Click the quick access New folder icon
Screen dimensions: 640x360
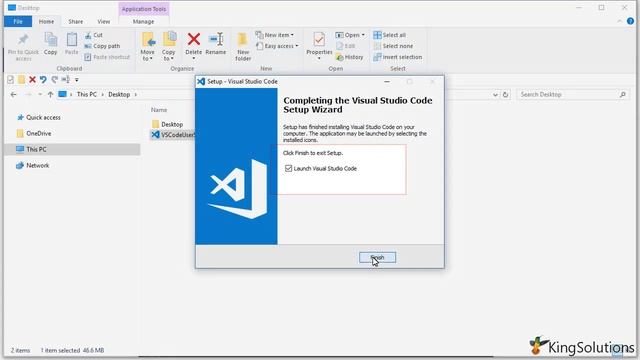tap(21, 80)
